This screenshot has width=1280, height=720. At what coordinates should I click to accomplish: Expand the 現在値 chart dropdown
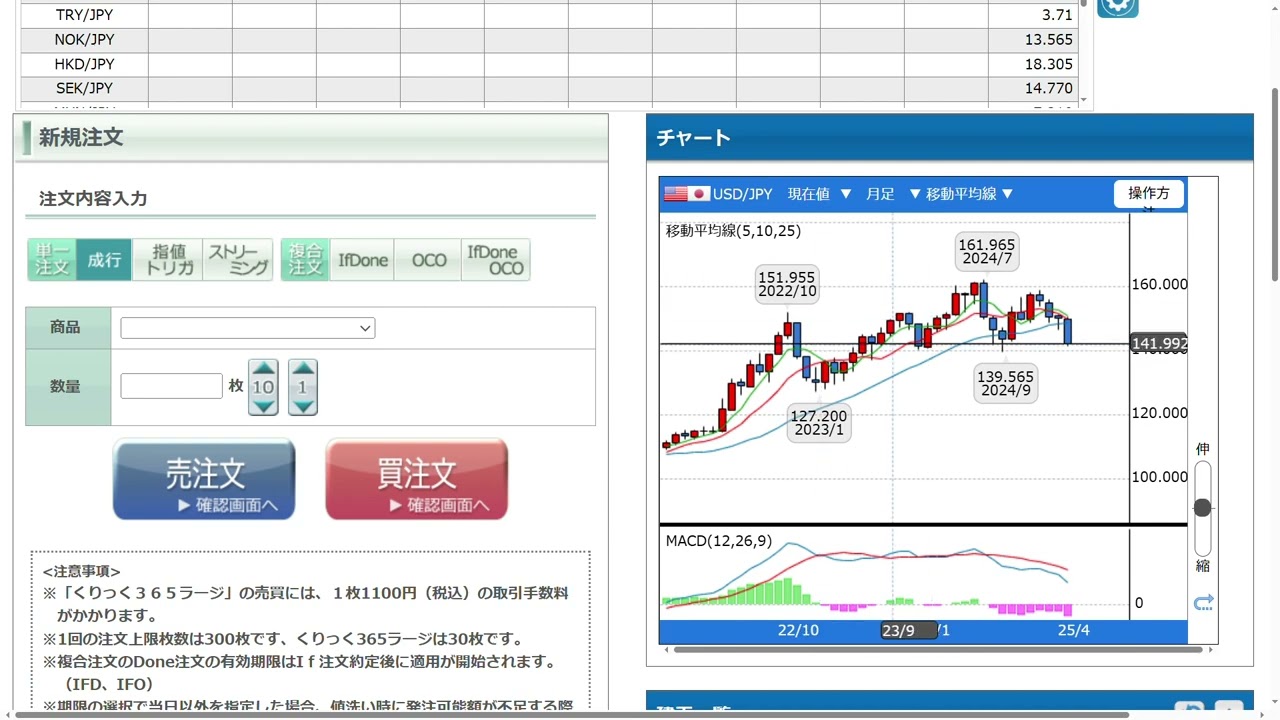(819, 194)
